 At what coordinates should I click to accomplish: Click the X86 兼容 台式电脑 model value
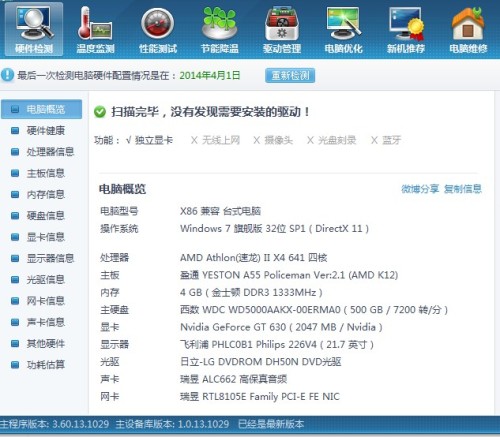pyautogui.click(x=220, y=211)
